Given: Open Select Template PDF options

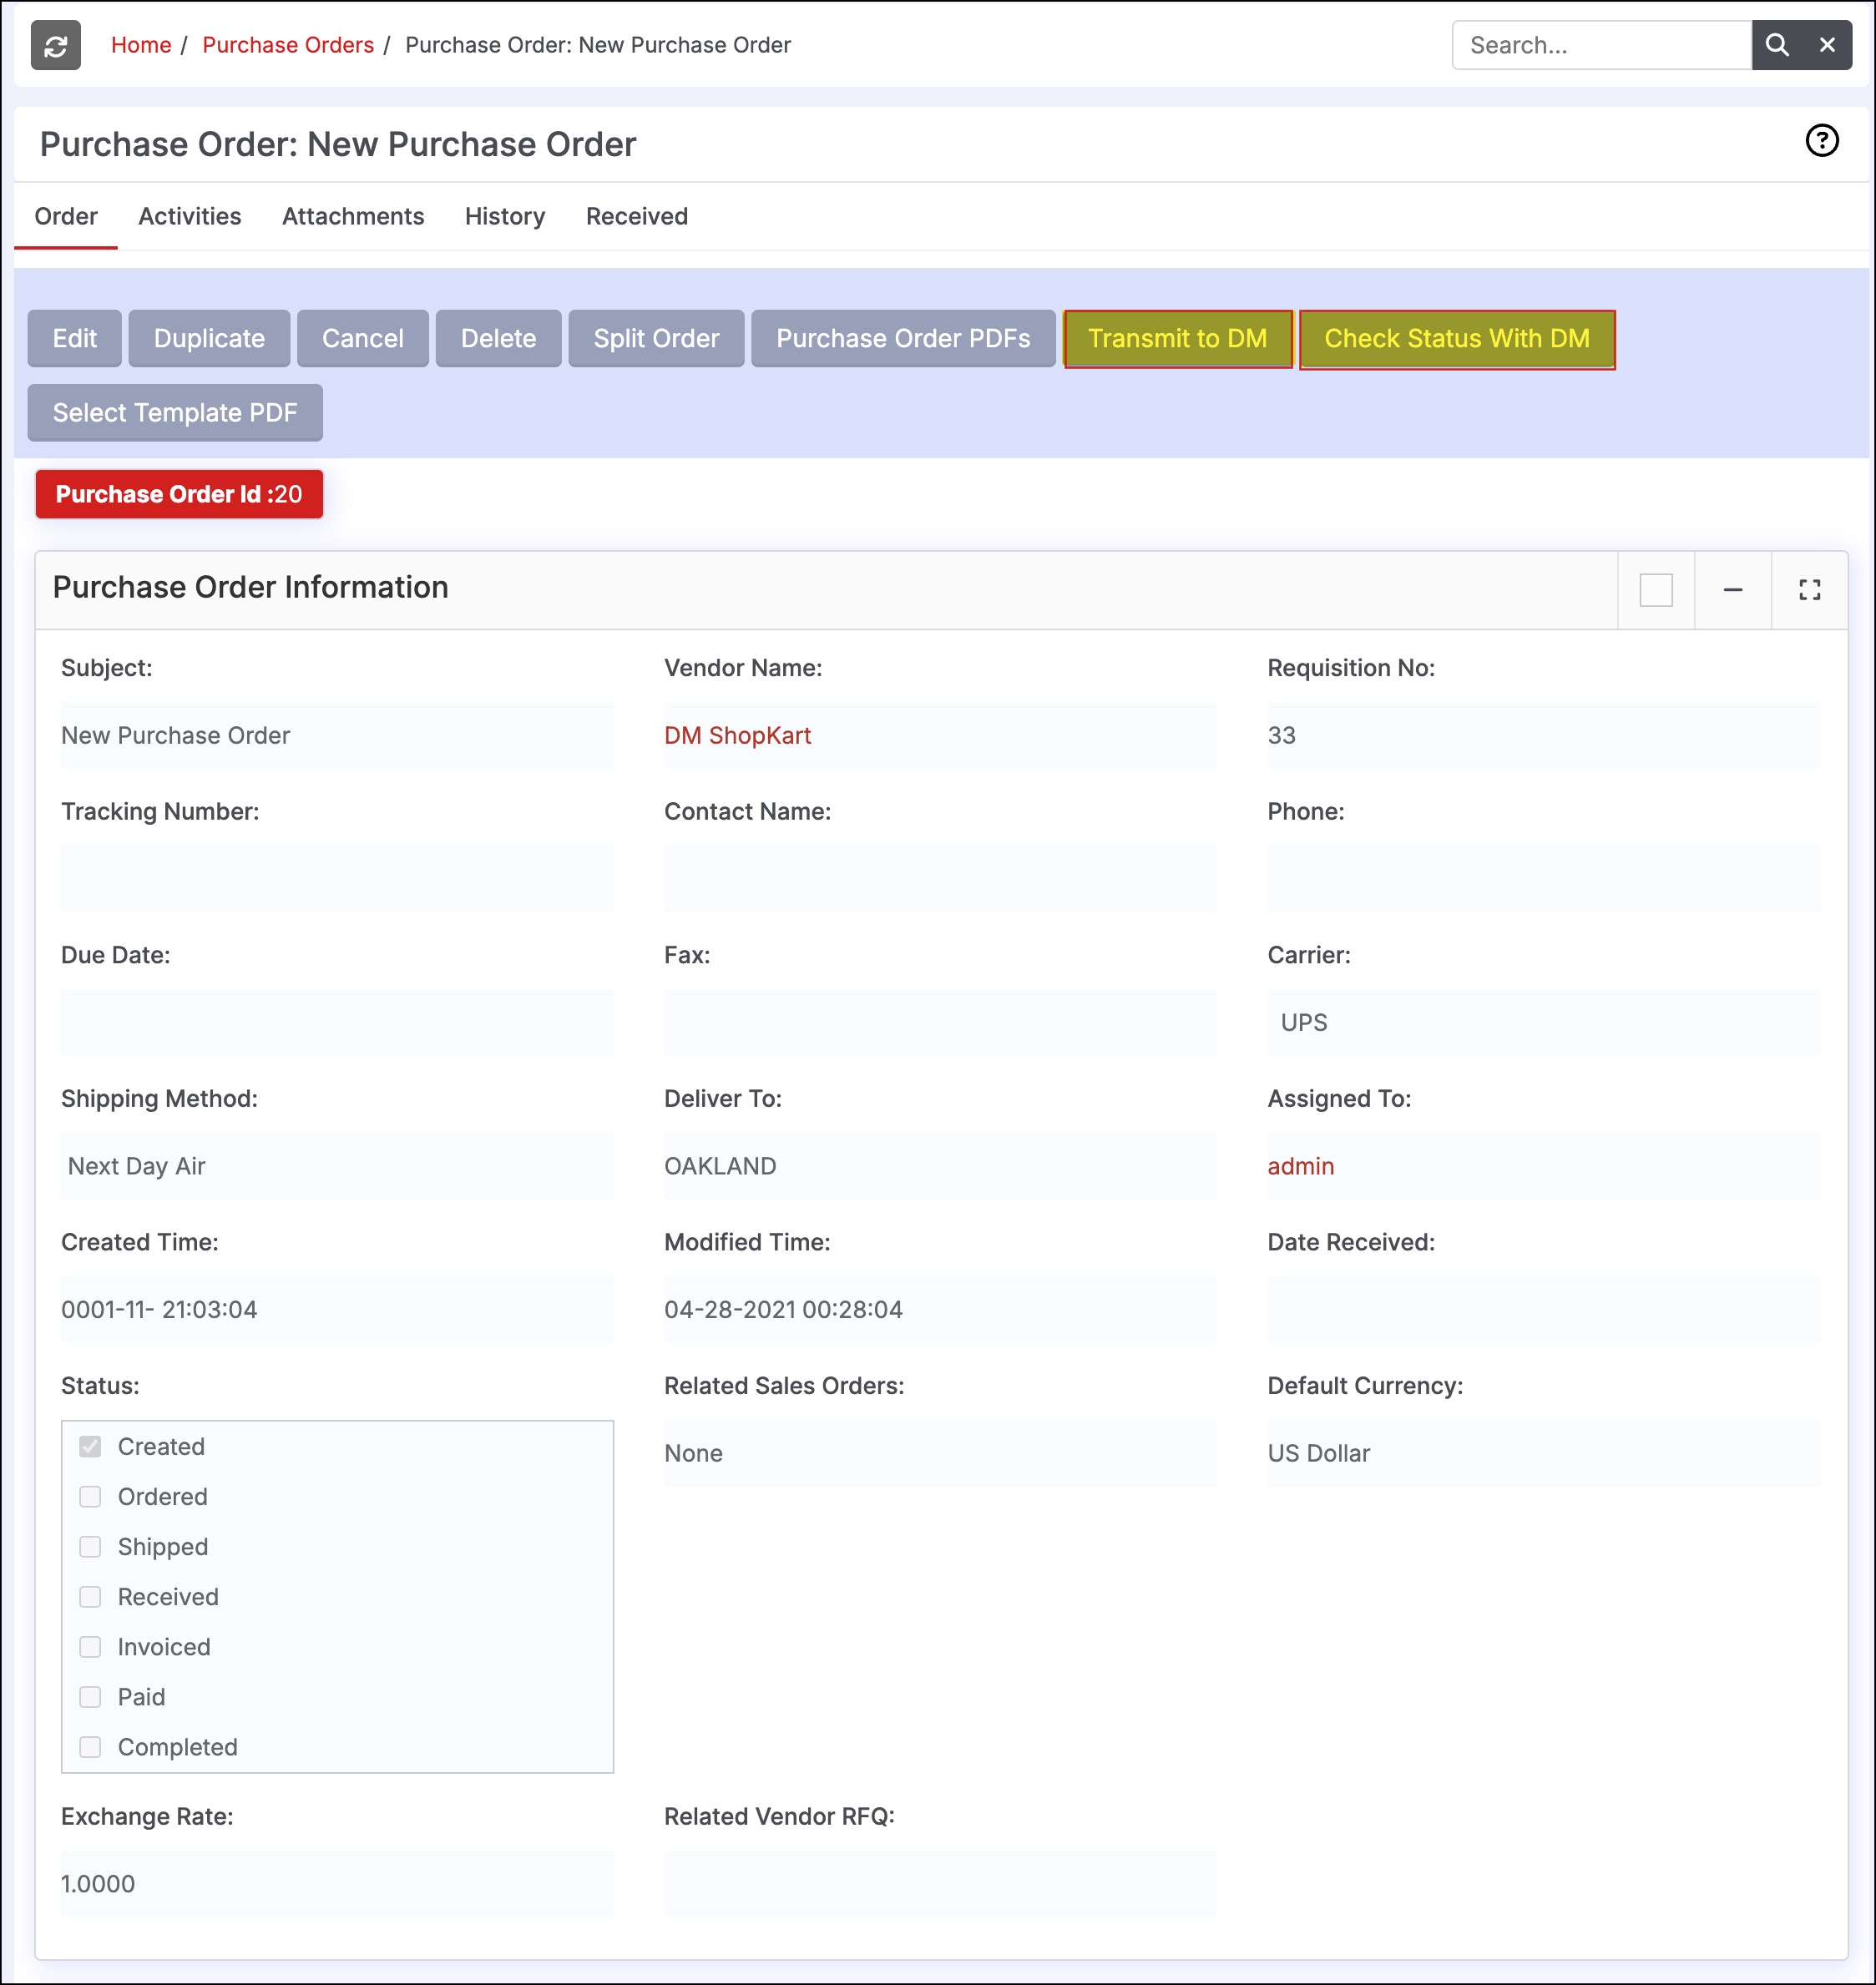Looking at the screenshot, I should (x=175, y=413).
